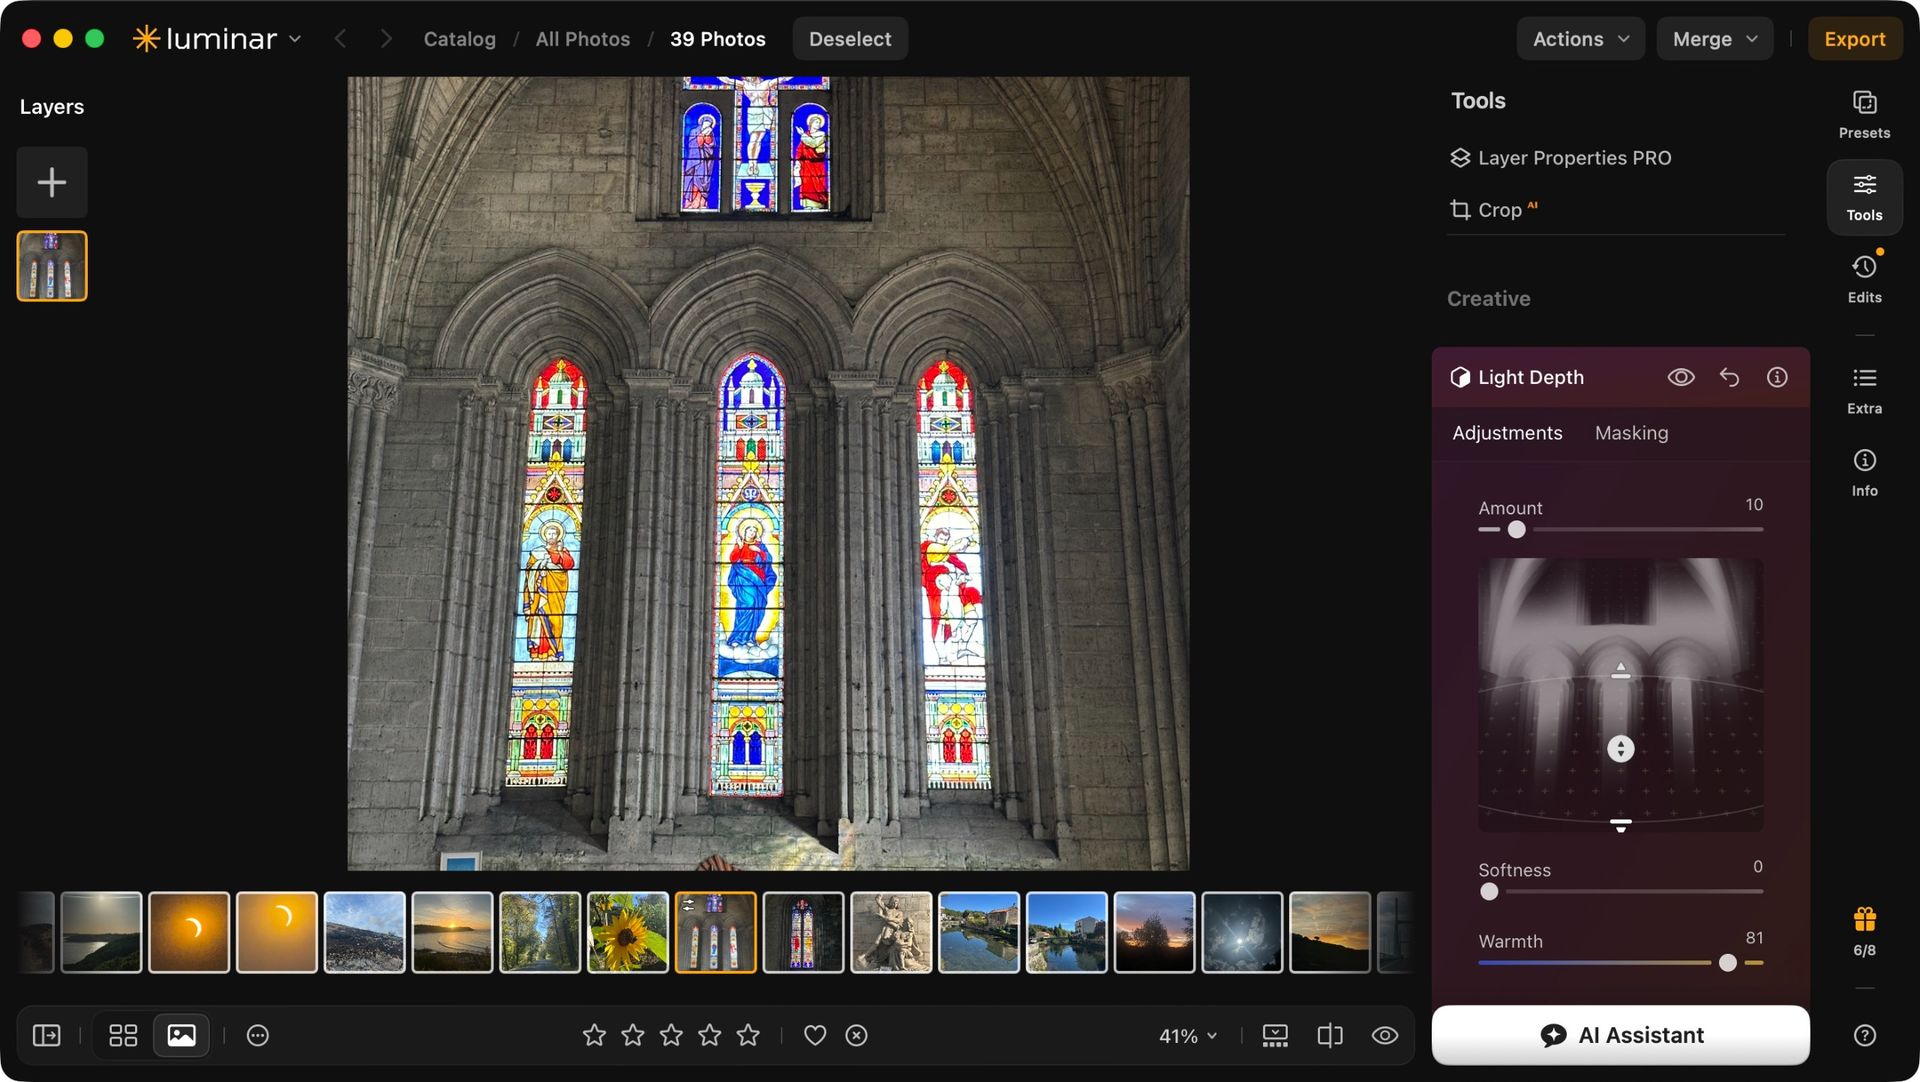Screen dimensions: 1920x1082
Task: Click the Softness slider handle
Action: 1489,892
